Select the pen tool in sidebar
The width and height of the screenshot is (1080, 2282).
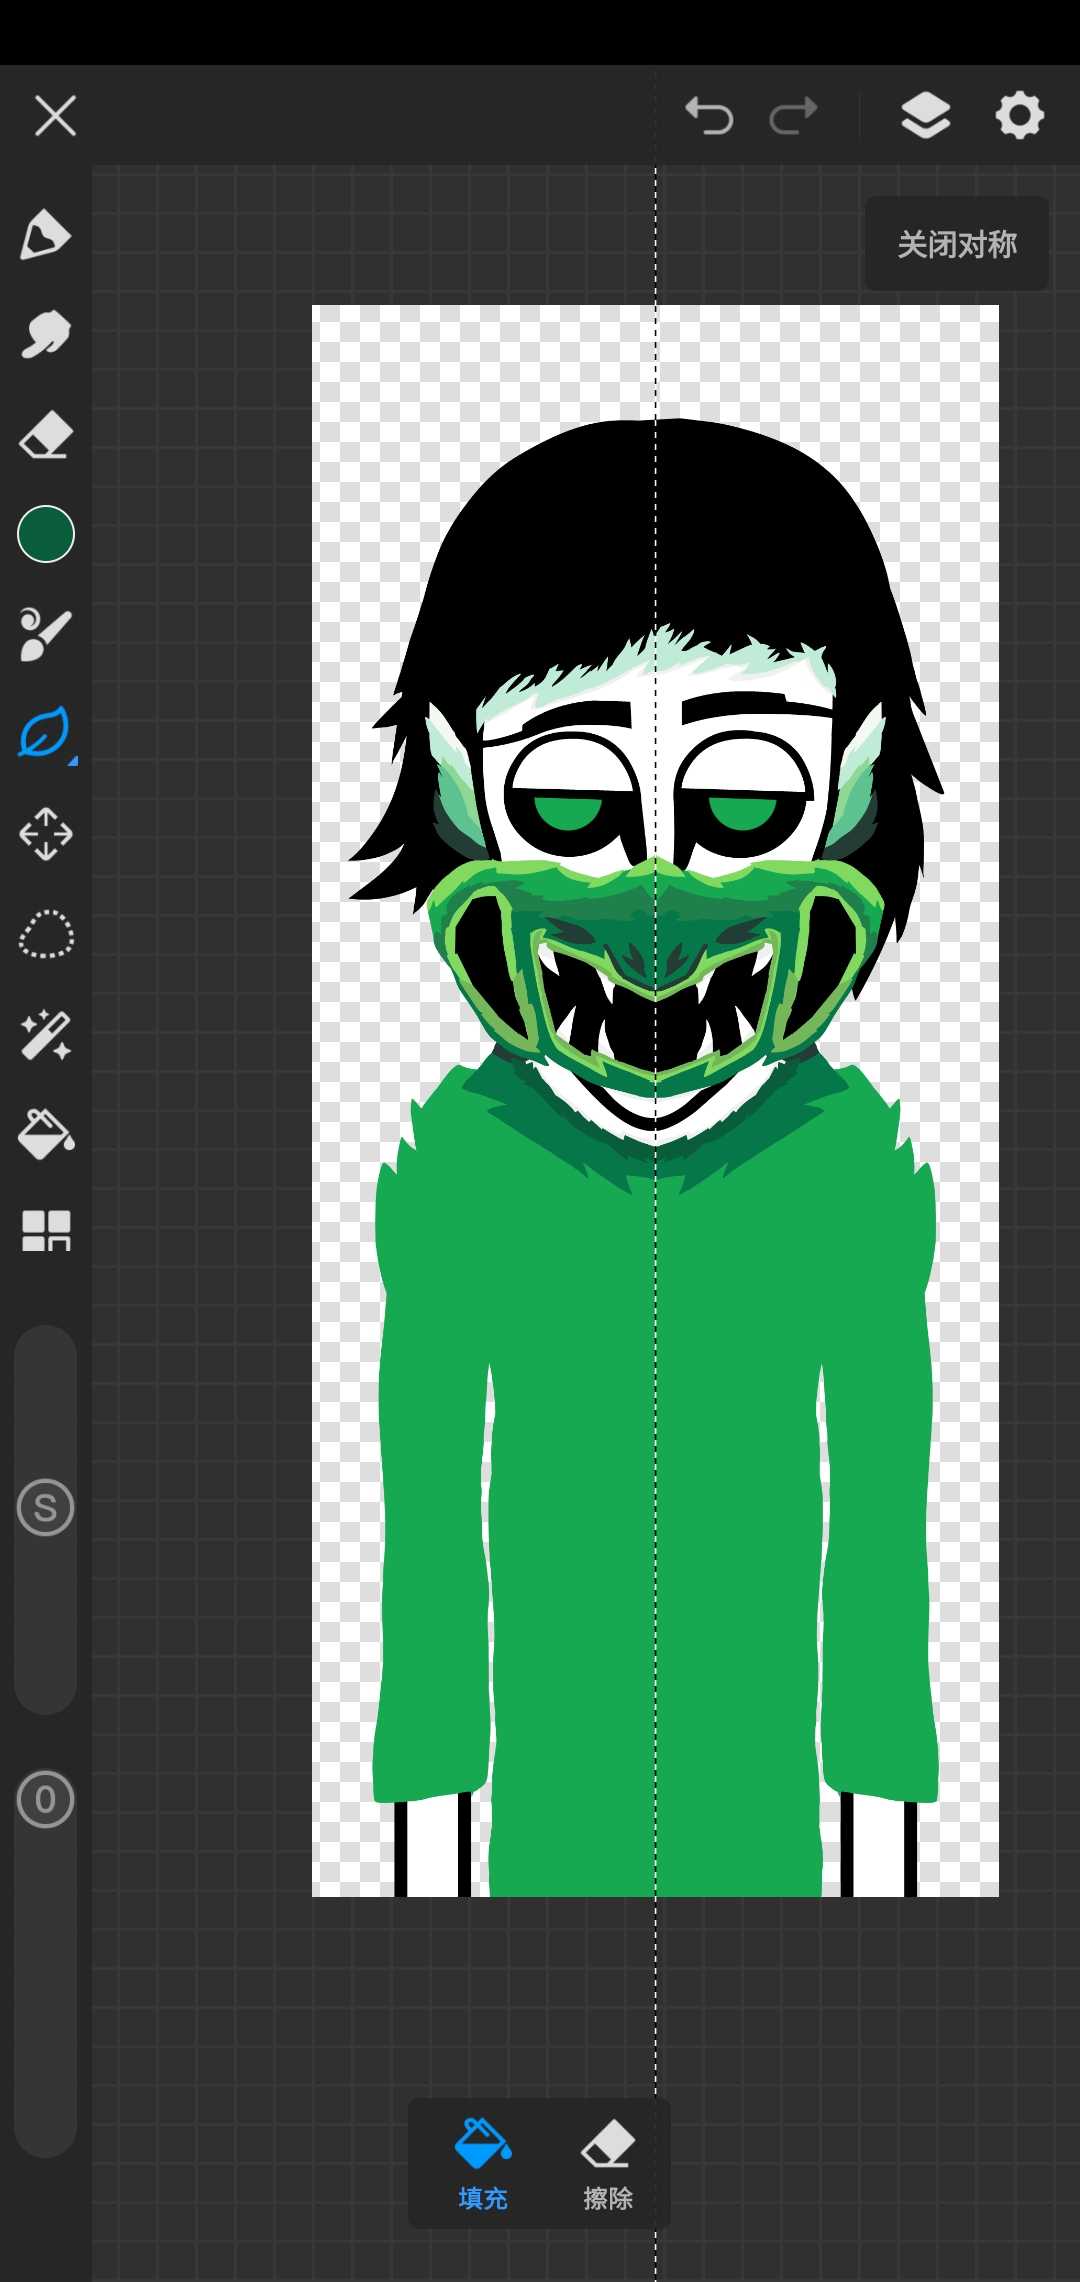pos(45,235)
